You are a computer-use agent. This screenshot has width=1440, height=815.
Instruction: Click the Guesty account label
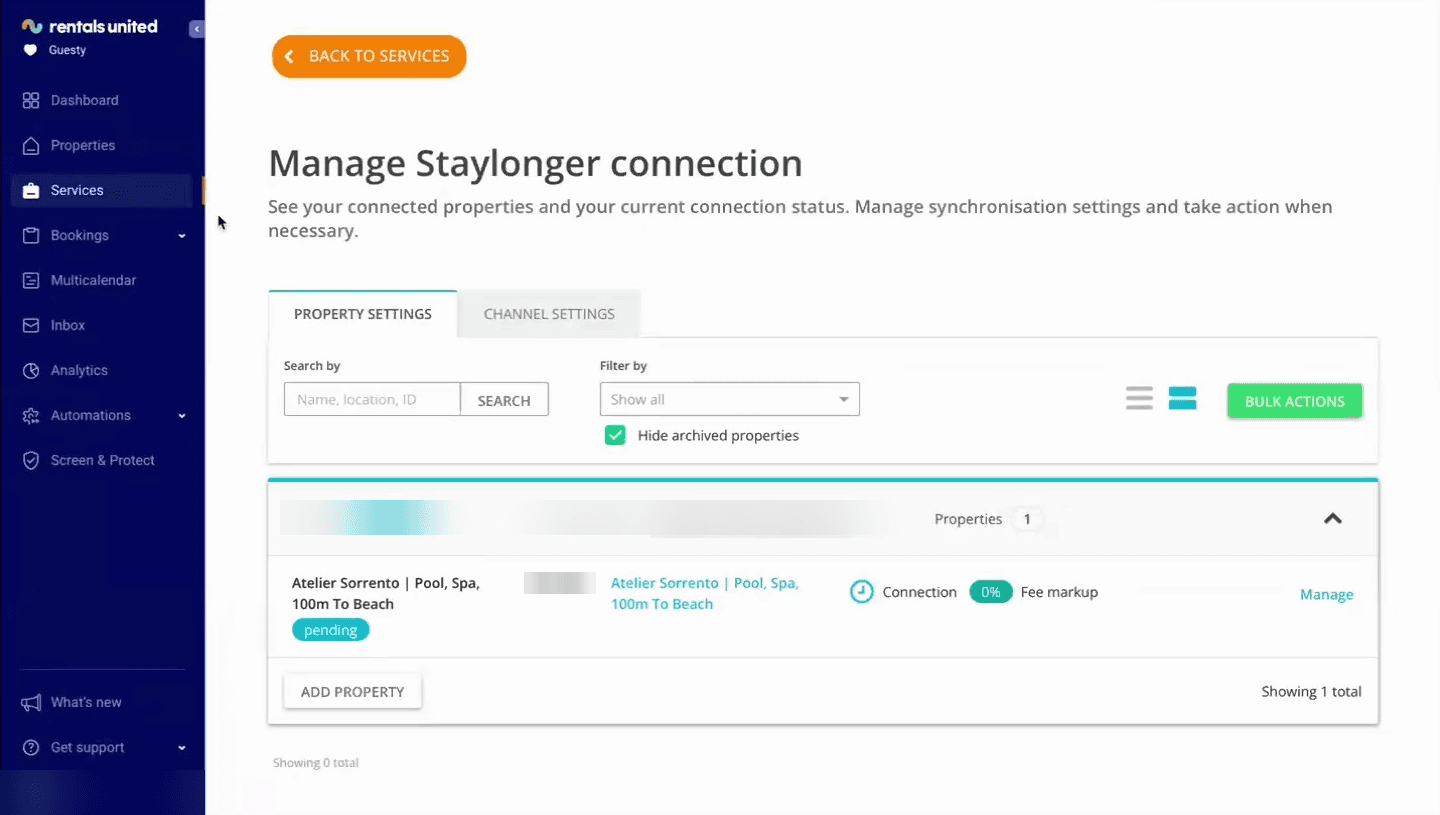(67, 50)
